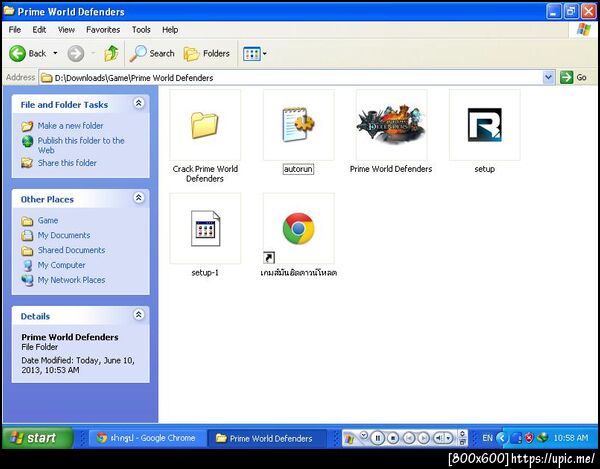Screen dimensions: 600x469
Task: Click the Publish to Web globe icon
Action: click(x=27, y=141)
